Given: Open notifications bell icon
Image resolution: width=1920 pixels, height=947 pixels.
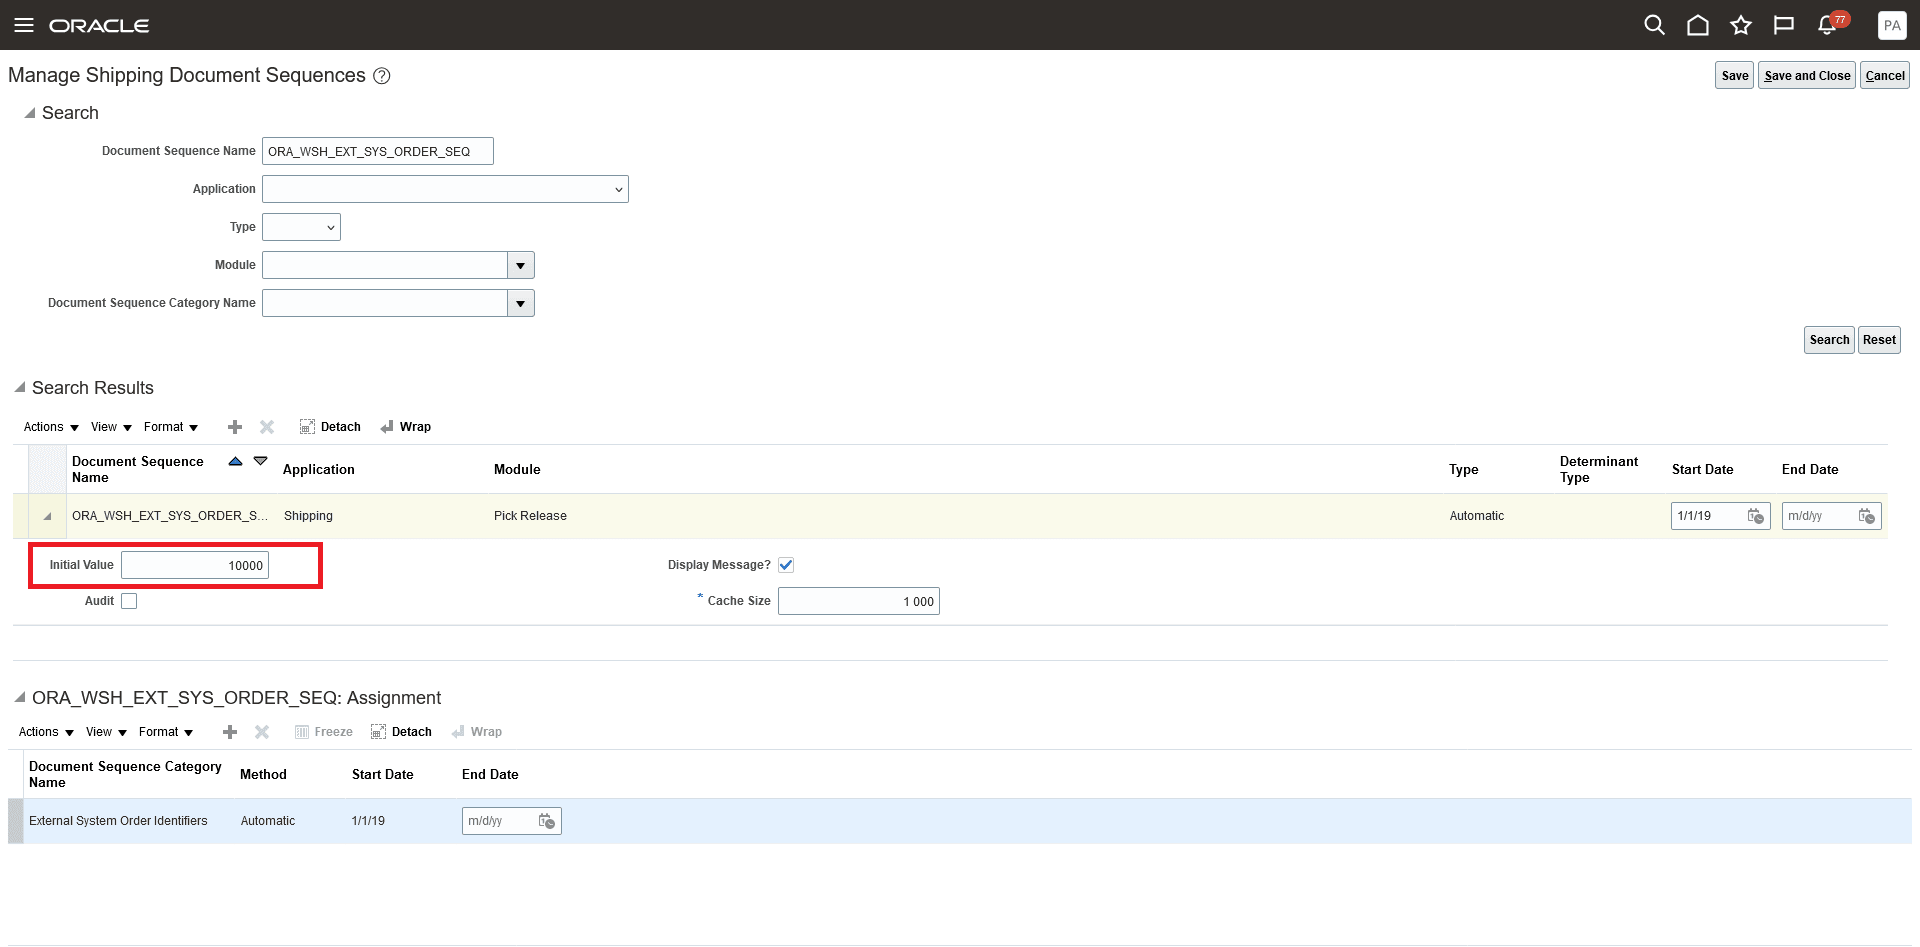Looking at the screenshot, I should click(x=1829, y=24).
